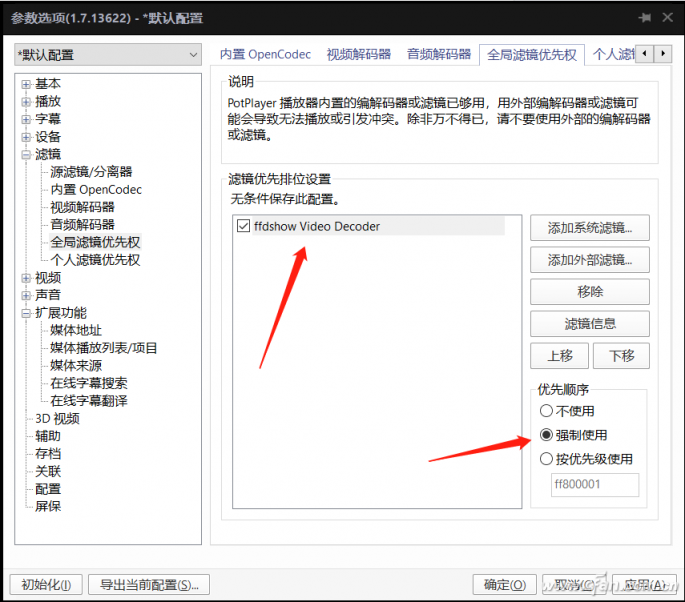
Task: Select the 设备 tree label
Action: click(48, 137)
